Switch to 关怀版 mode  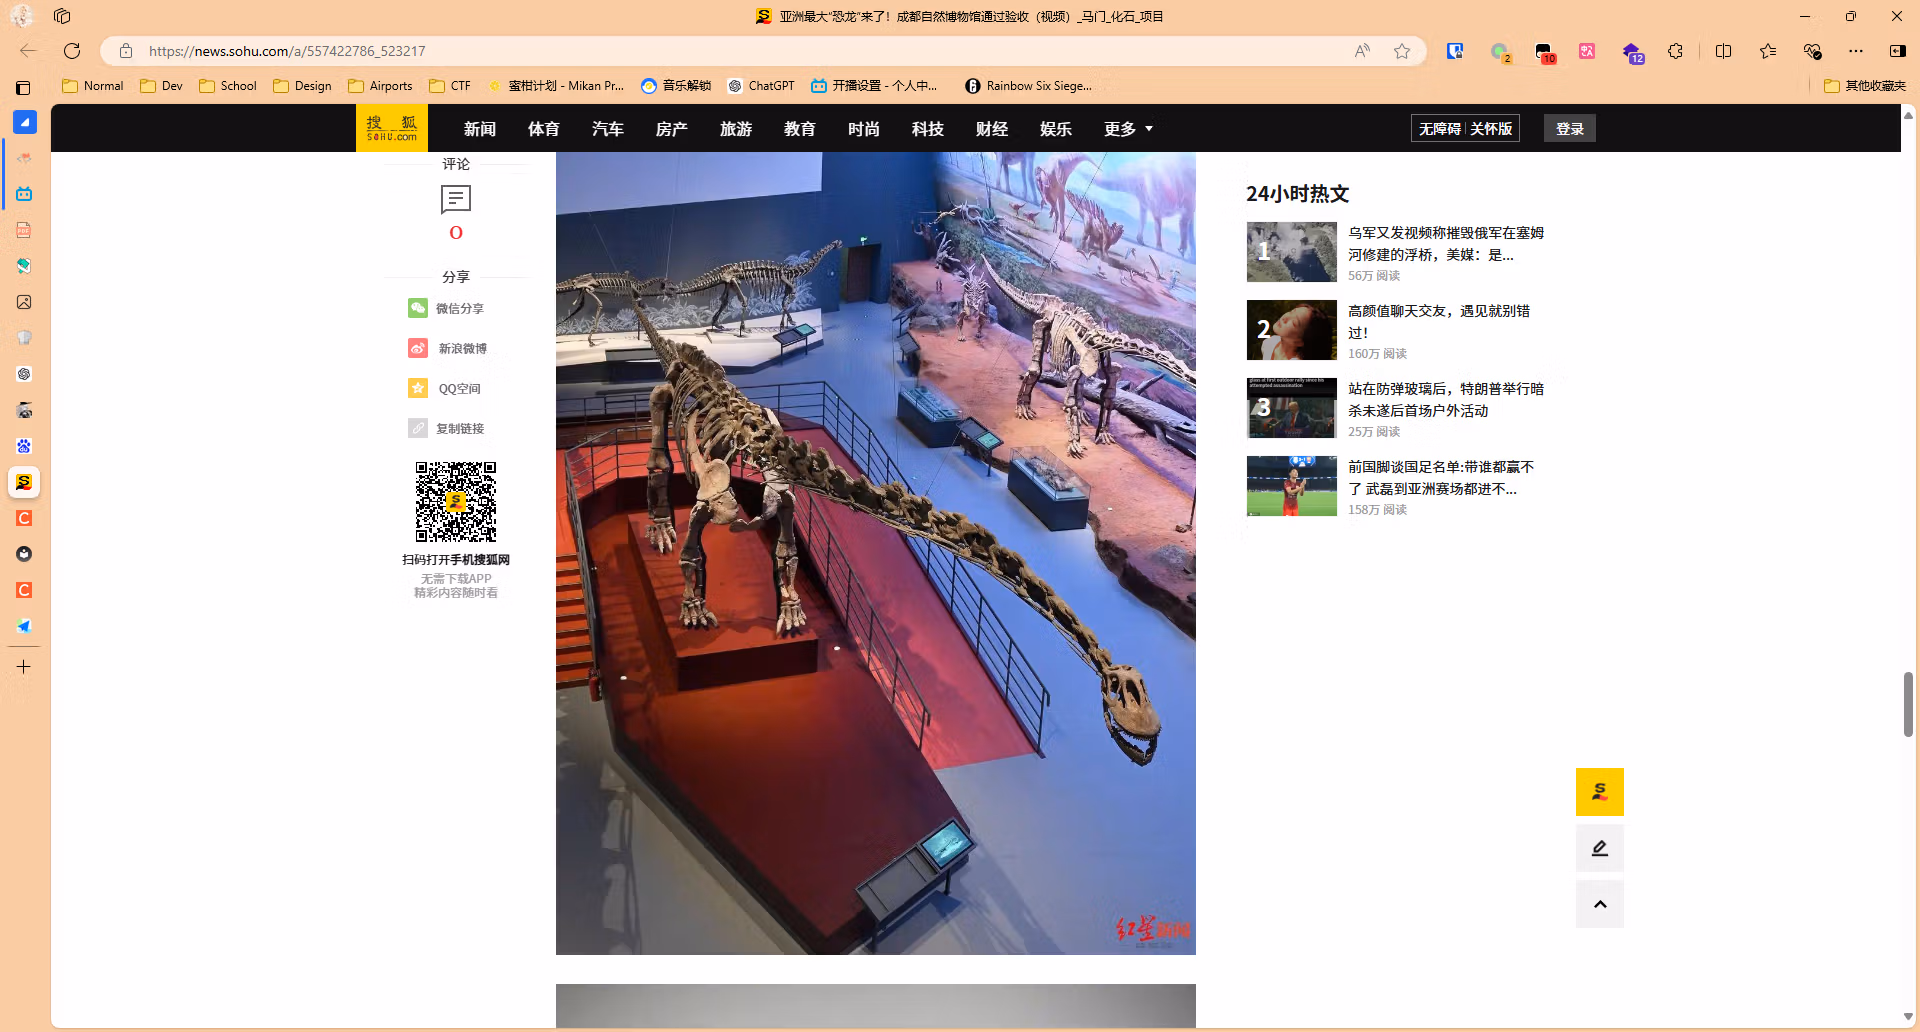[x=1491, y=129]
